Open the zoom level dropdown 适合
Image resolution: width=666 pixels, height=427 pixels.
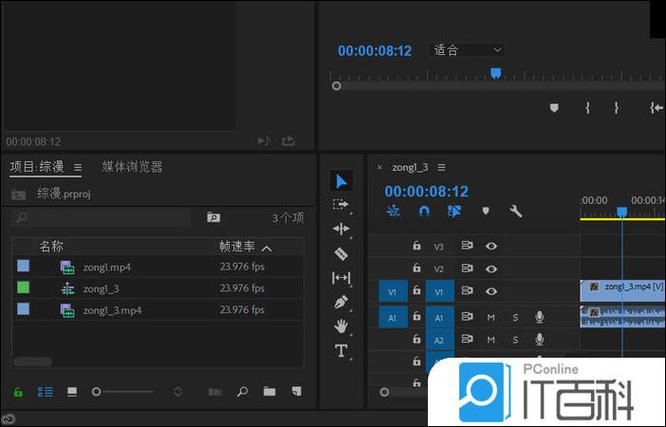click(467, 50)
